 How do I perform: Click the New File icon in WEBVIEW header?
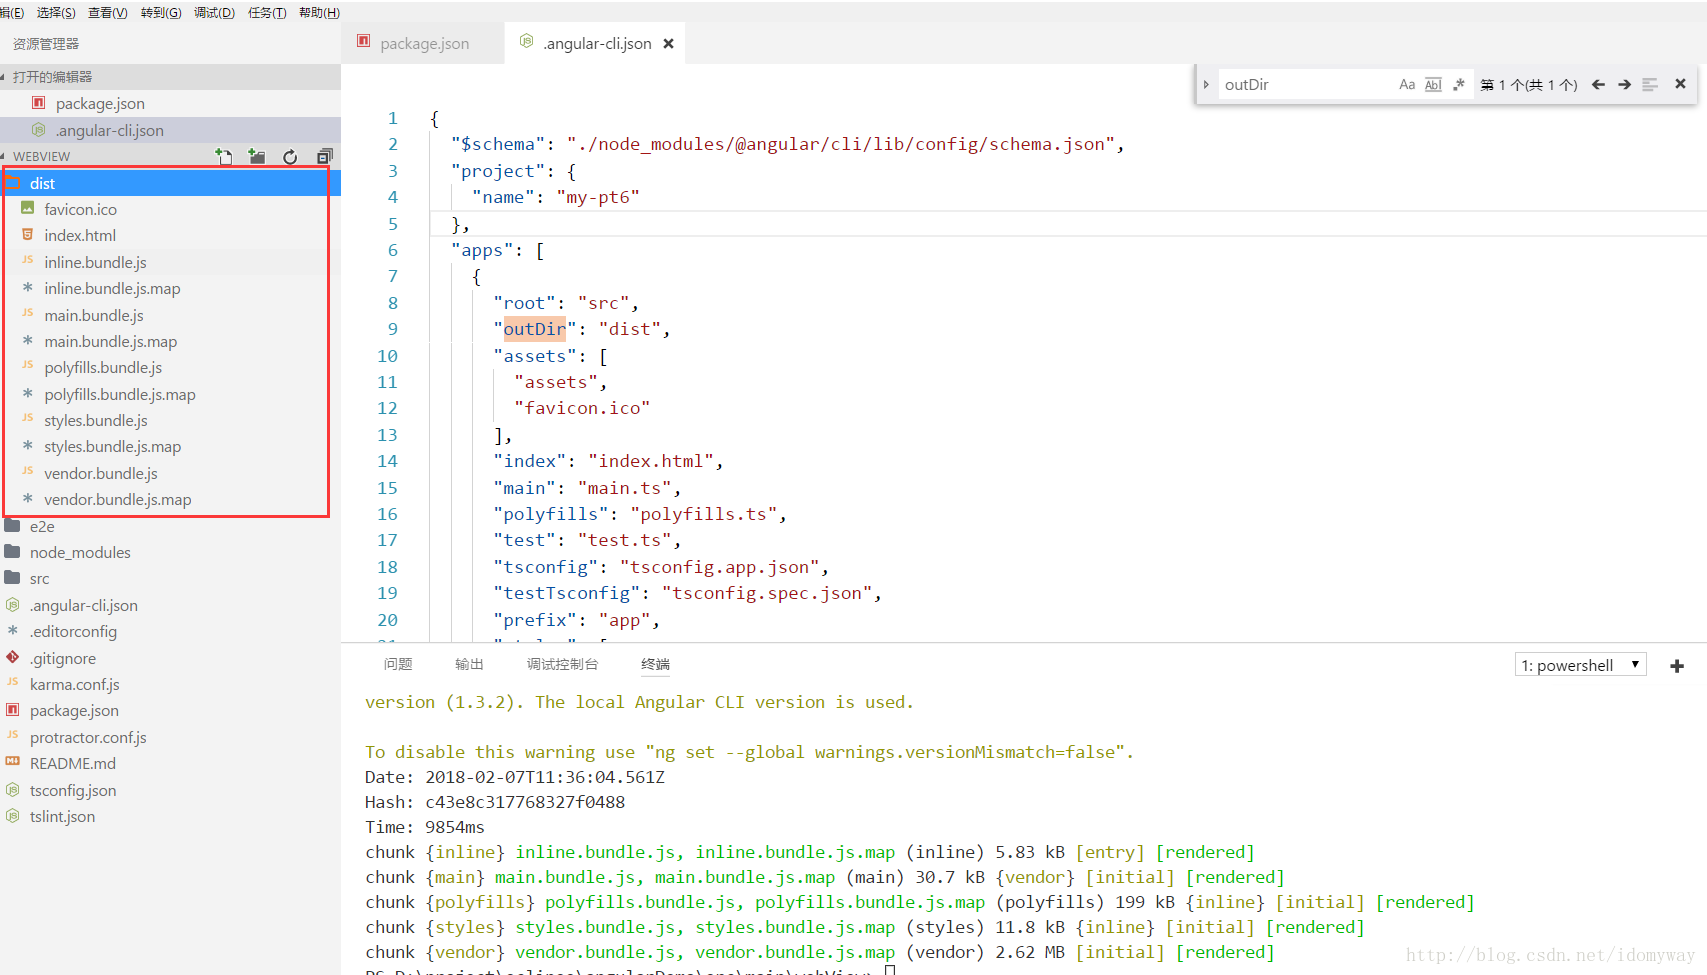[x=224, y=156]
